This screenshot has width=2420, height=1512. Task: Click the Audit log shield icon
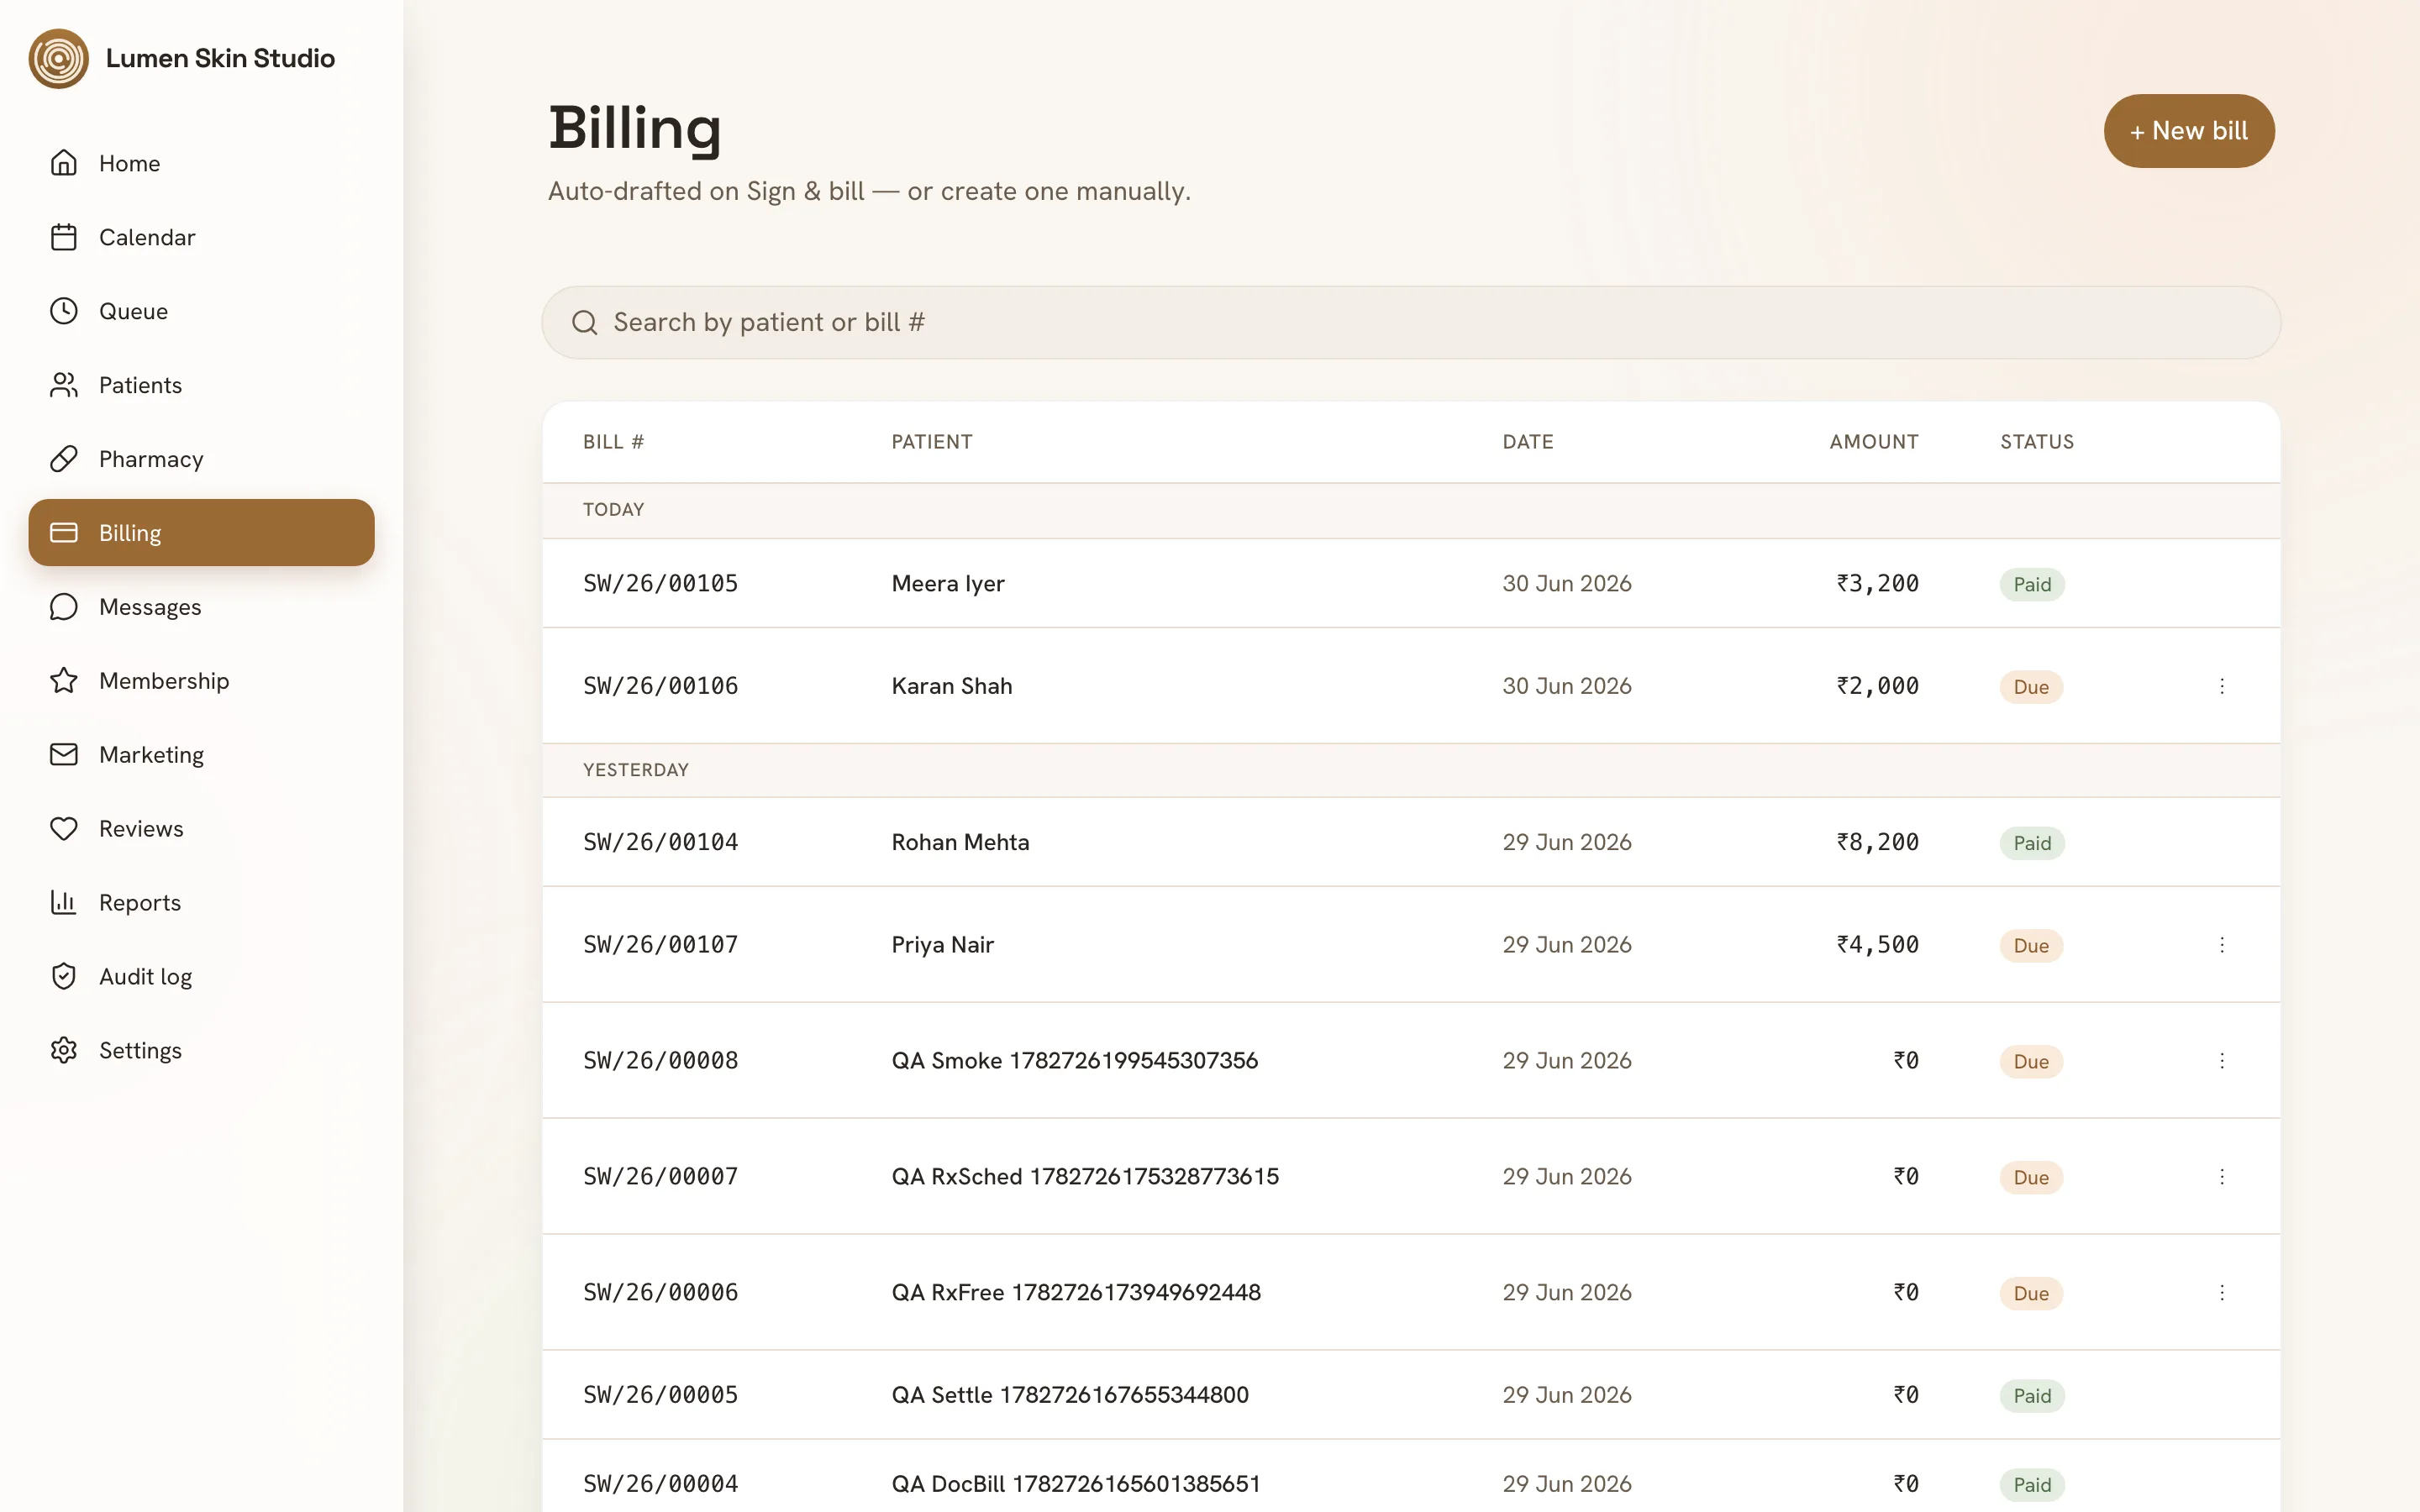[64, 977]
